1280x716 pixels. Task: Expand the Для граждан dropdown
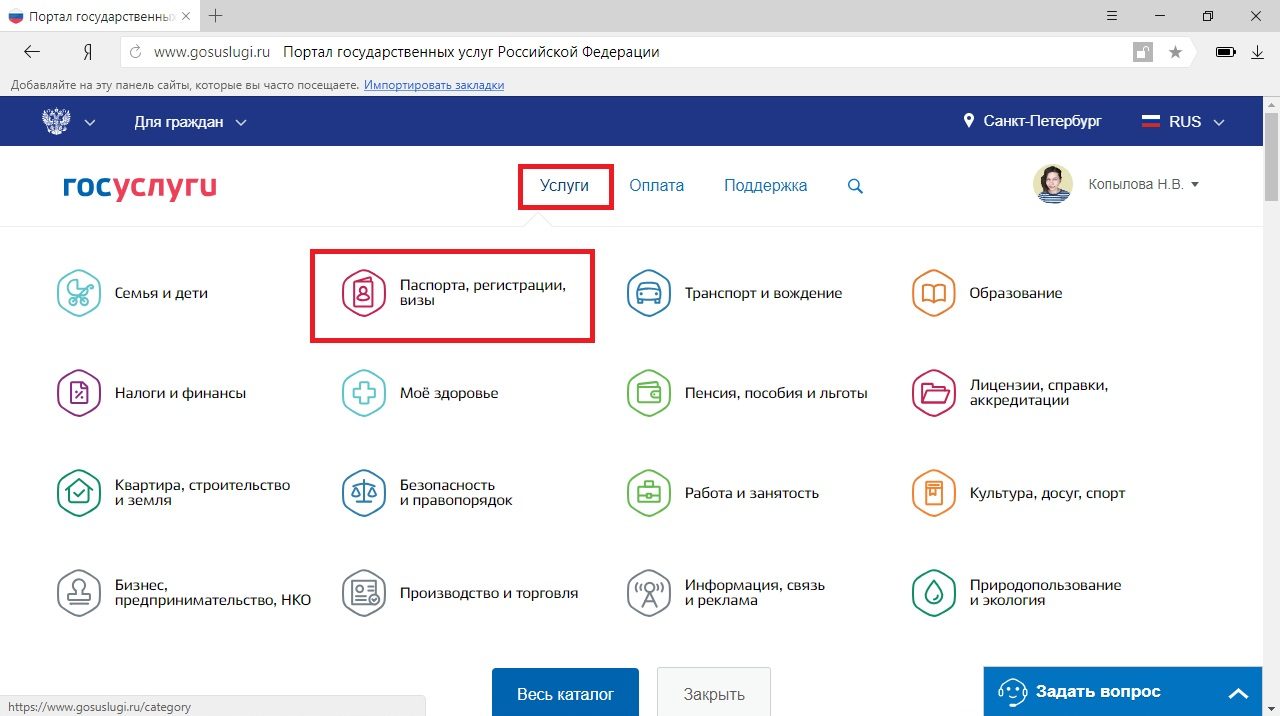pyautogui.click(x=190, y=122)
